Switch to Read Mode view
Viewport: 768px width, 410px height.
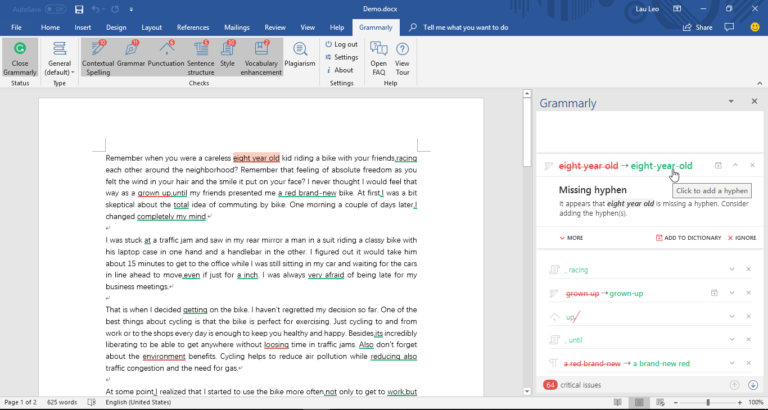click(618, 402)
